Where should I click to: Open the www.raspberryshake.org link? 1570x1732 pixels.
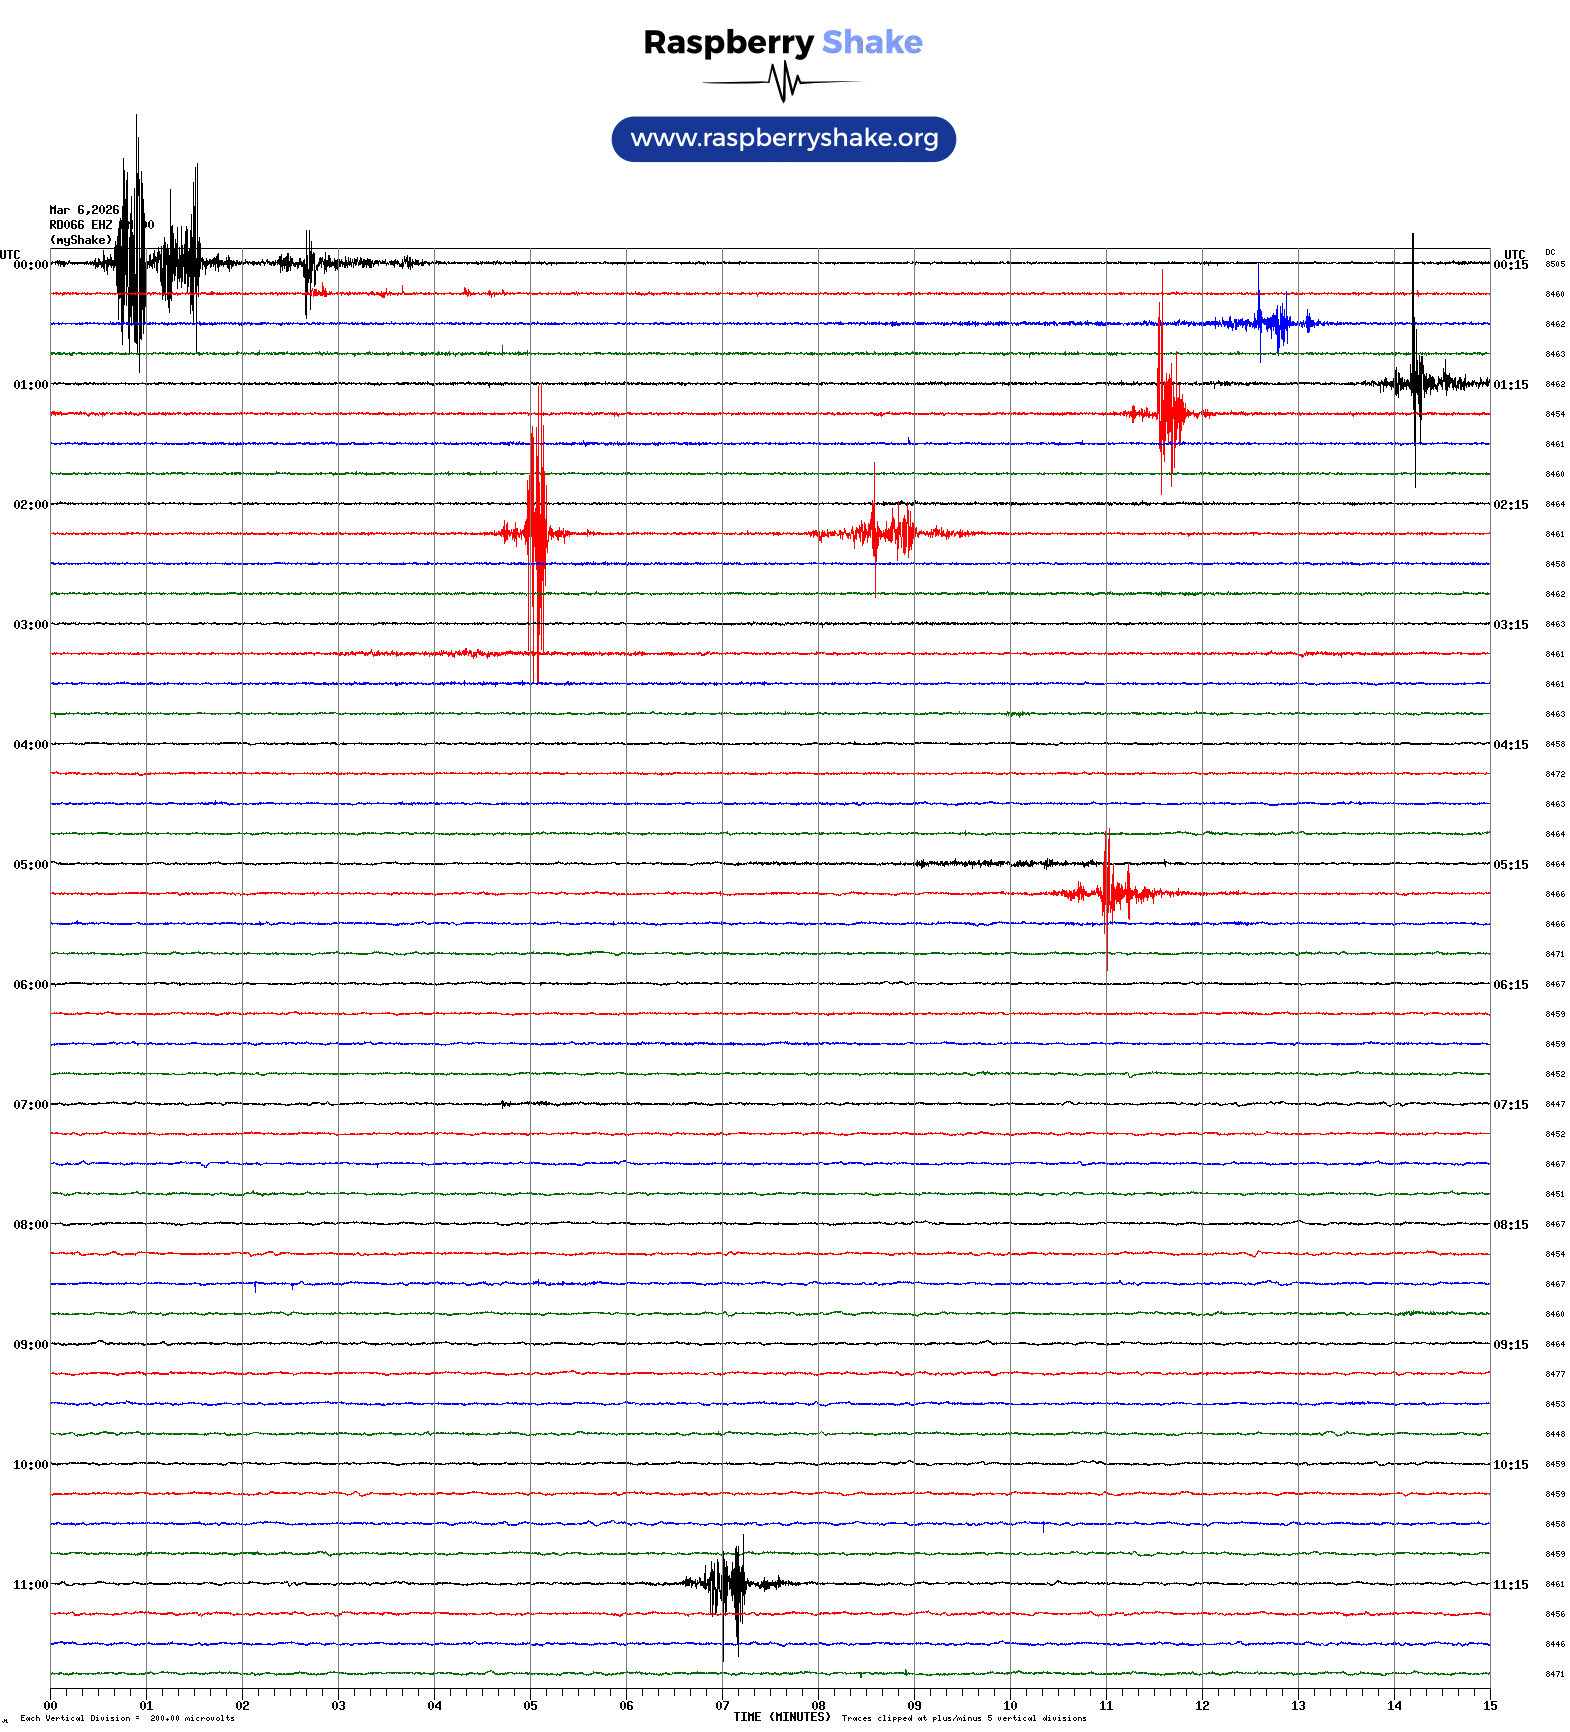783,138
